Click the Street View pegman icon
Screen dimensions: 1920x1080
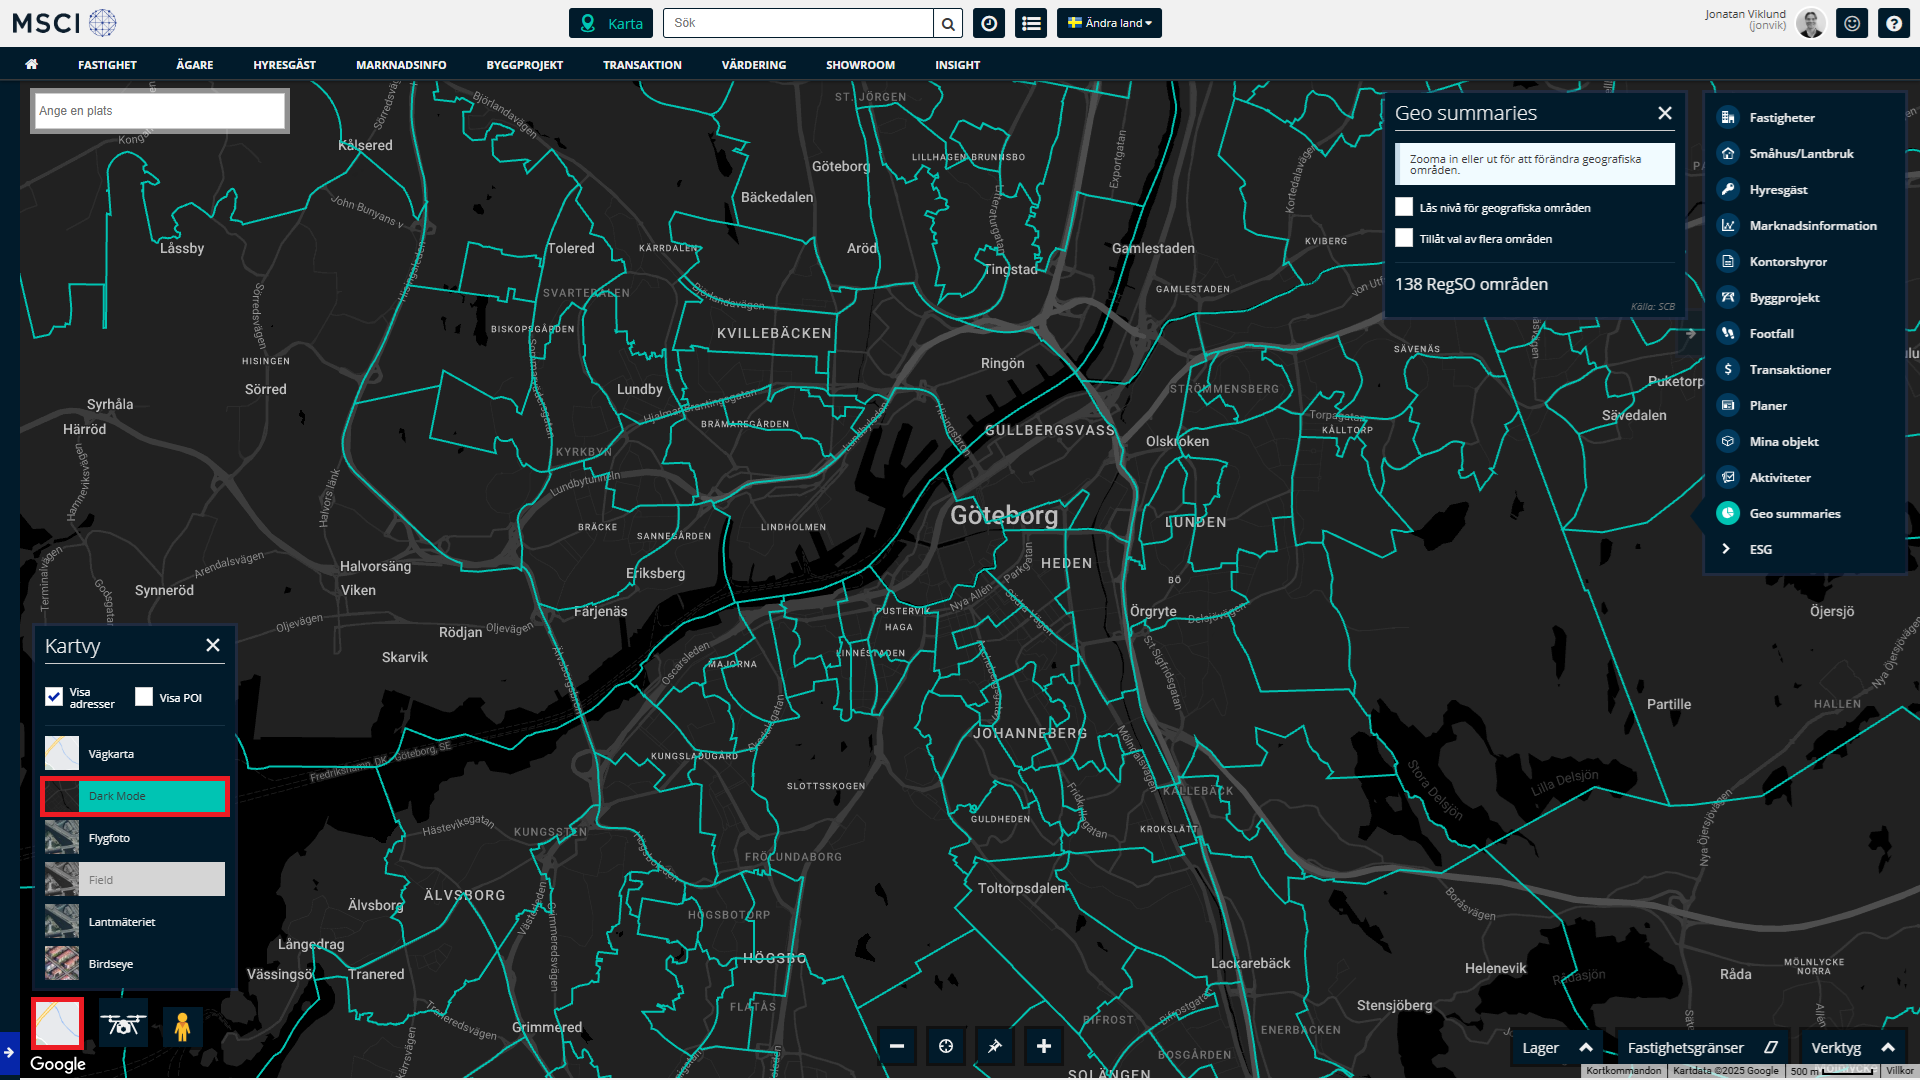click(x=182, y=1026)
